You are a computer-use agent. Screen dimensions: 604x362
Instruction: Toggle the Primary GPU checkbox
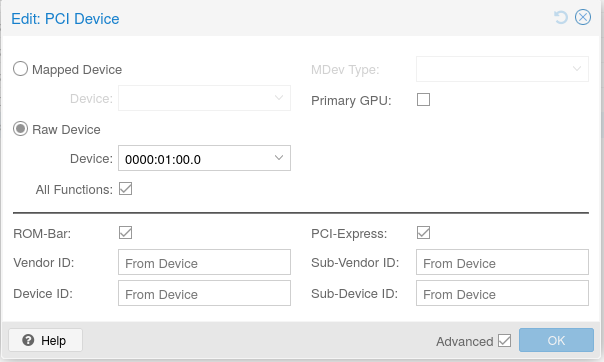click(x=423, y=100)
